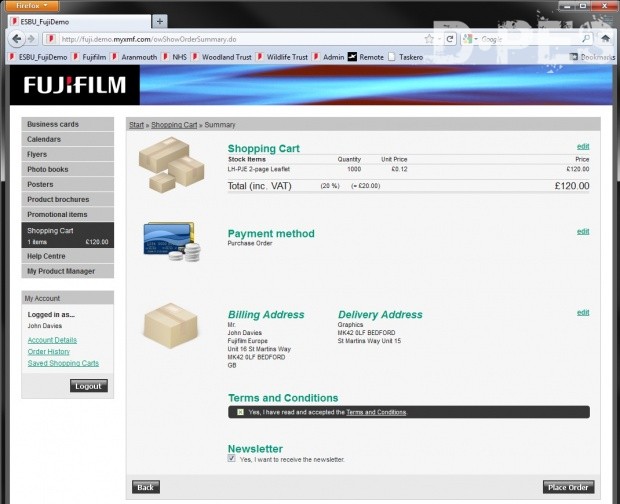This screenshot has width=620, height=504.
Task: Click the site favicon in the address bar
Action: (51, 39)
